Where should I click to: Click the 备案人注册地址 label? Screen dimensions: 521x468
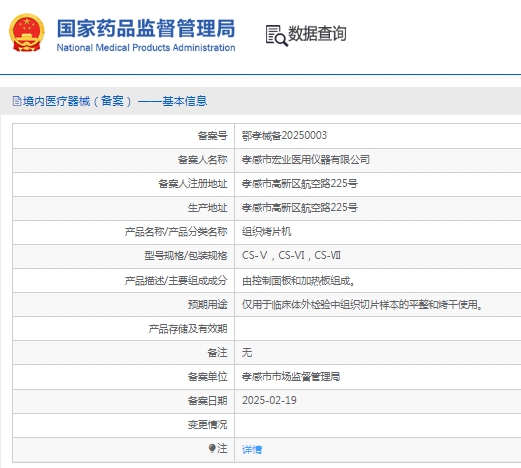[193, 184]
